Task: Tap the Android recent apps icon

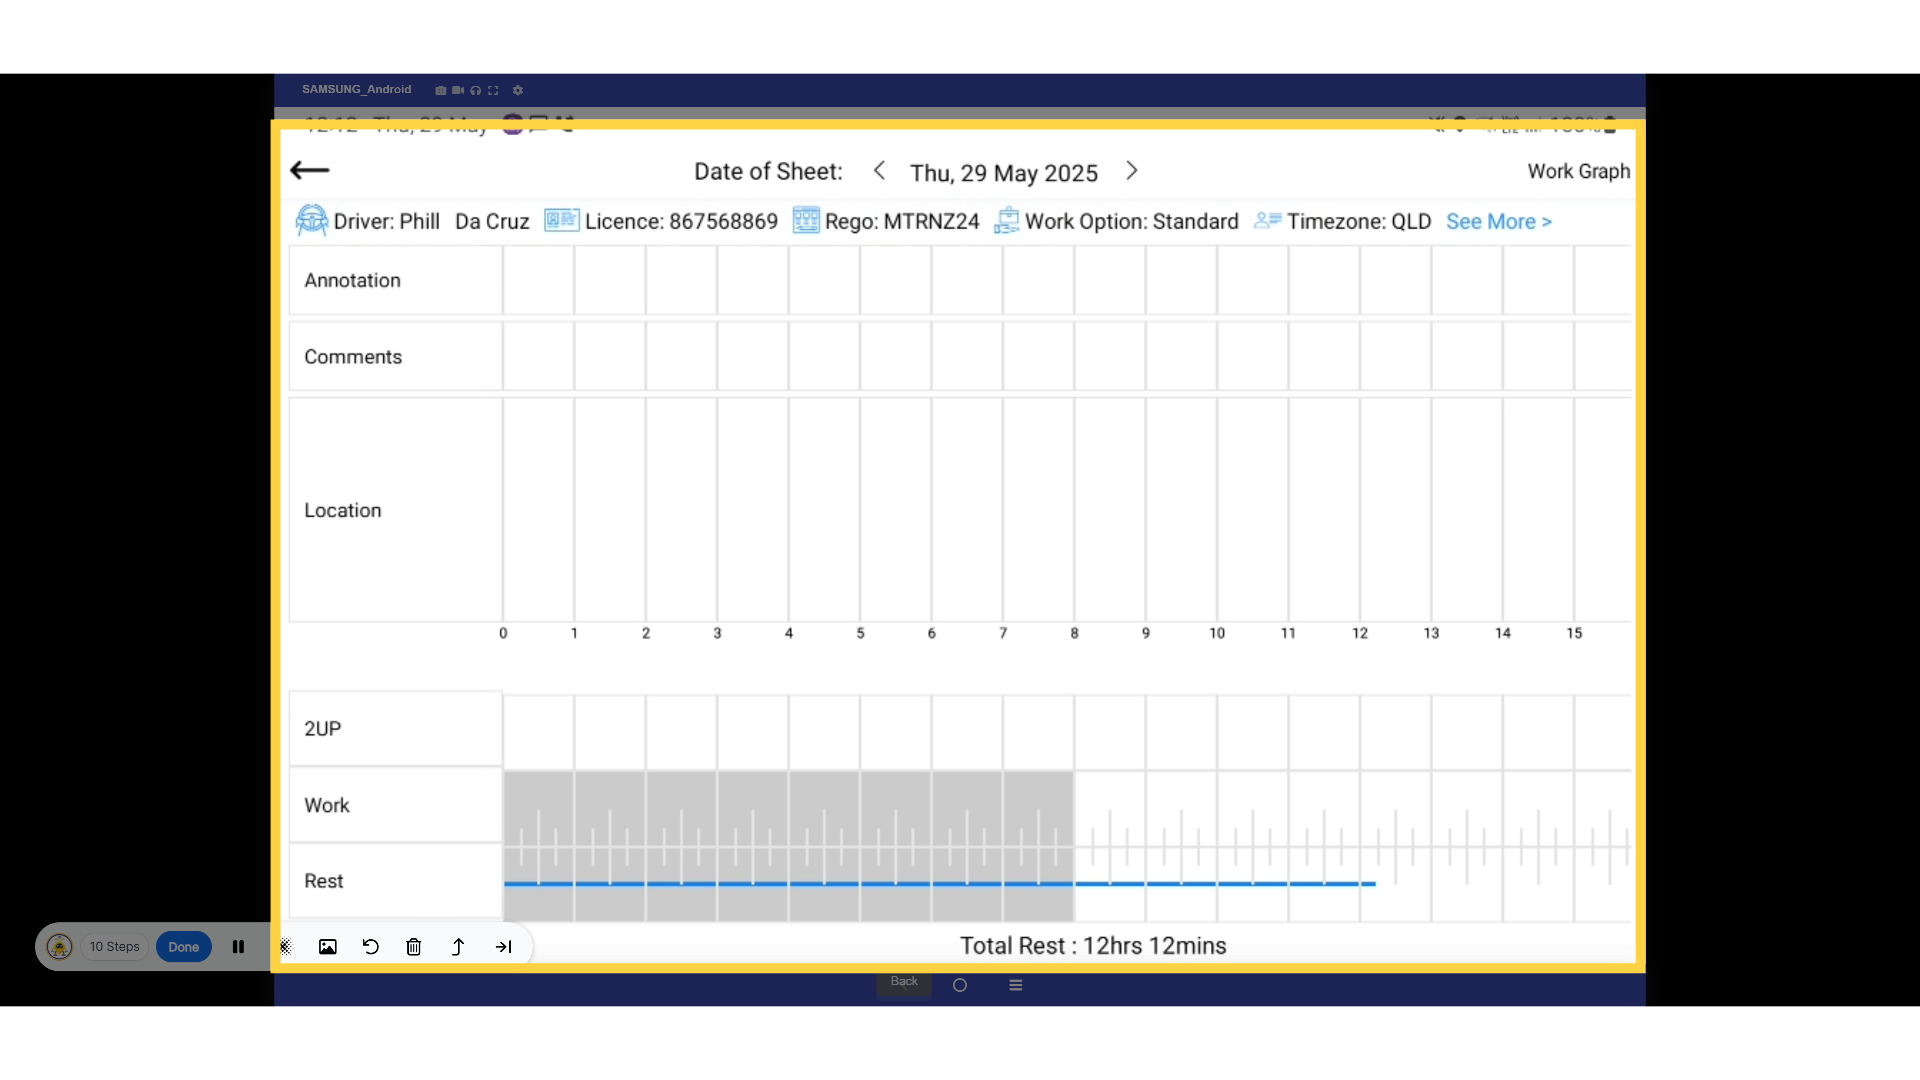Action: click(1016, 985)
